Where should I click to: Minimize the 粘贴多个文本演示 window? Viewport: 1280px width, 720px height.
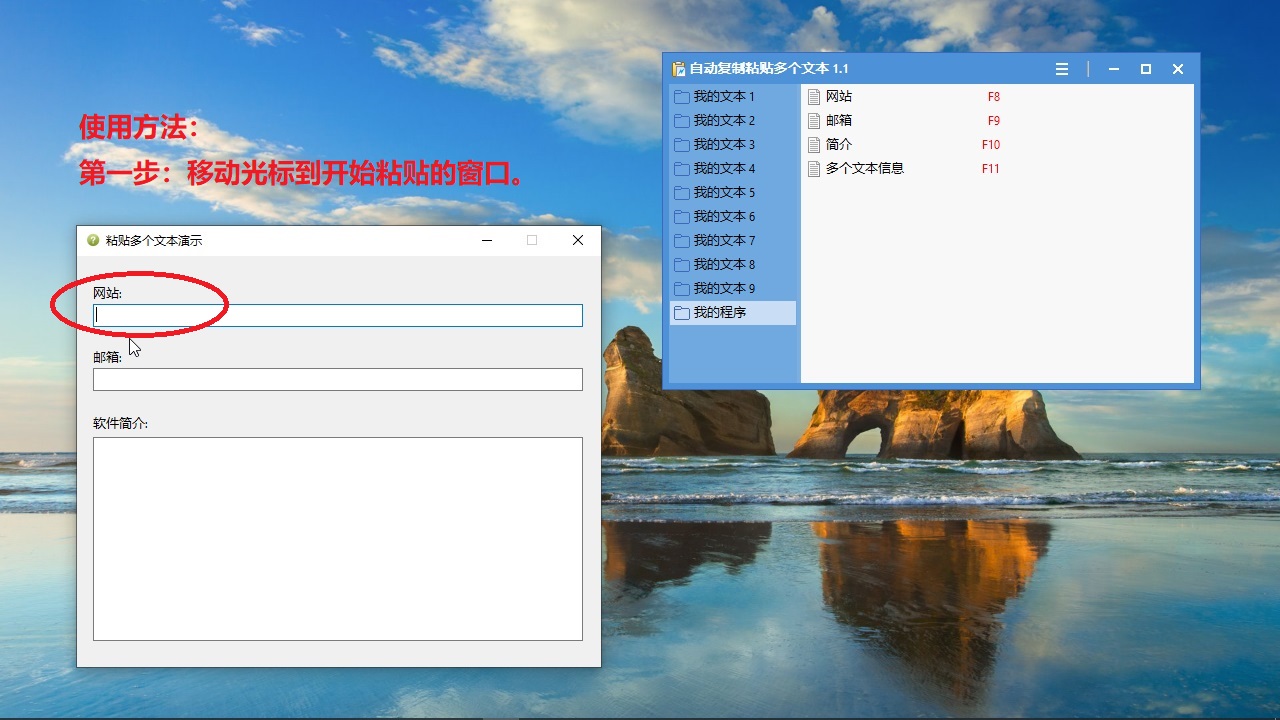(x=487, y=240)
